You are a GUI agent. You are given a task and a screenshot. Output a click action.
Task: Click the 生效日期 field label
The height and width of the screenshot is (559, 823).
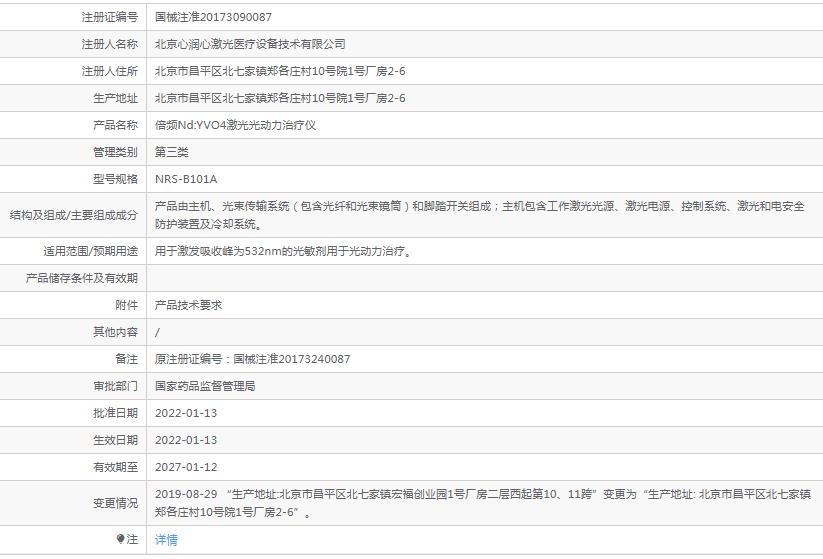115,440
